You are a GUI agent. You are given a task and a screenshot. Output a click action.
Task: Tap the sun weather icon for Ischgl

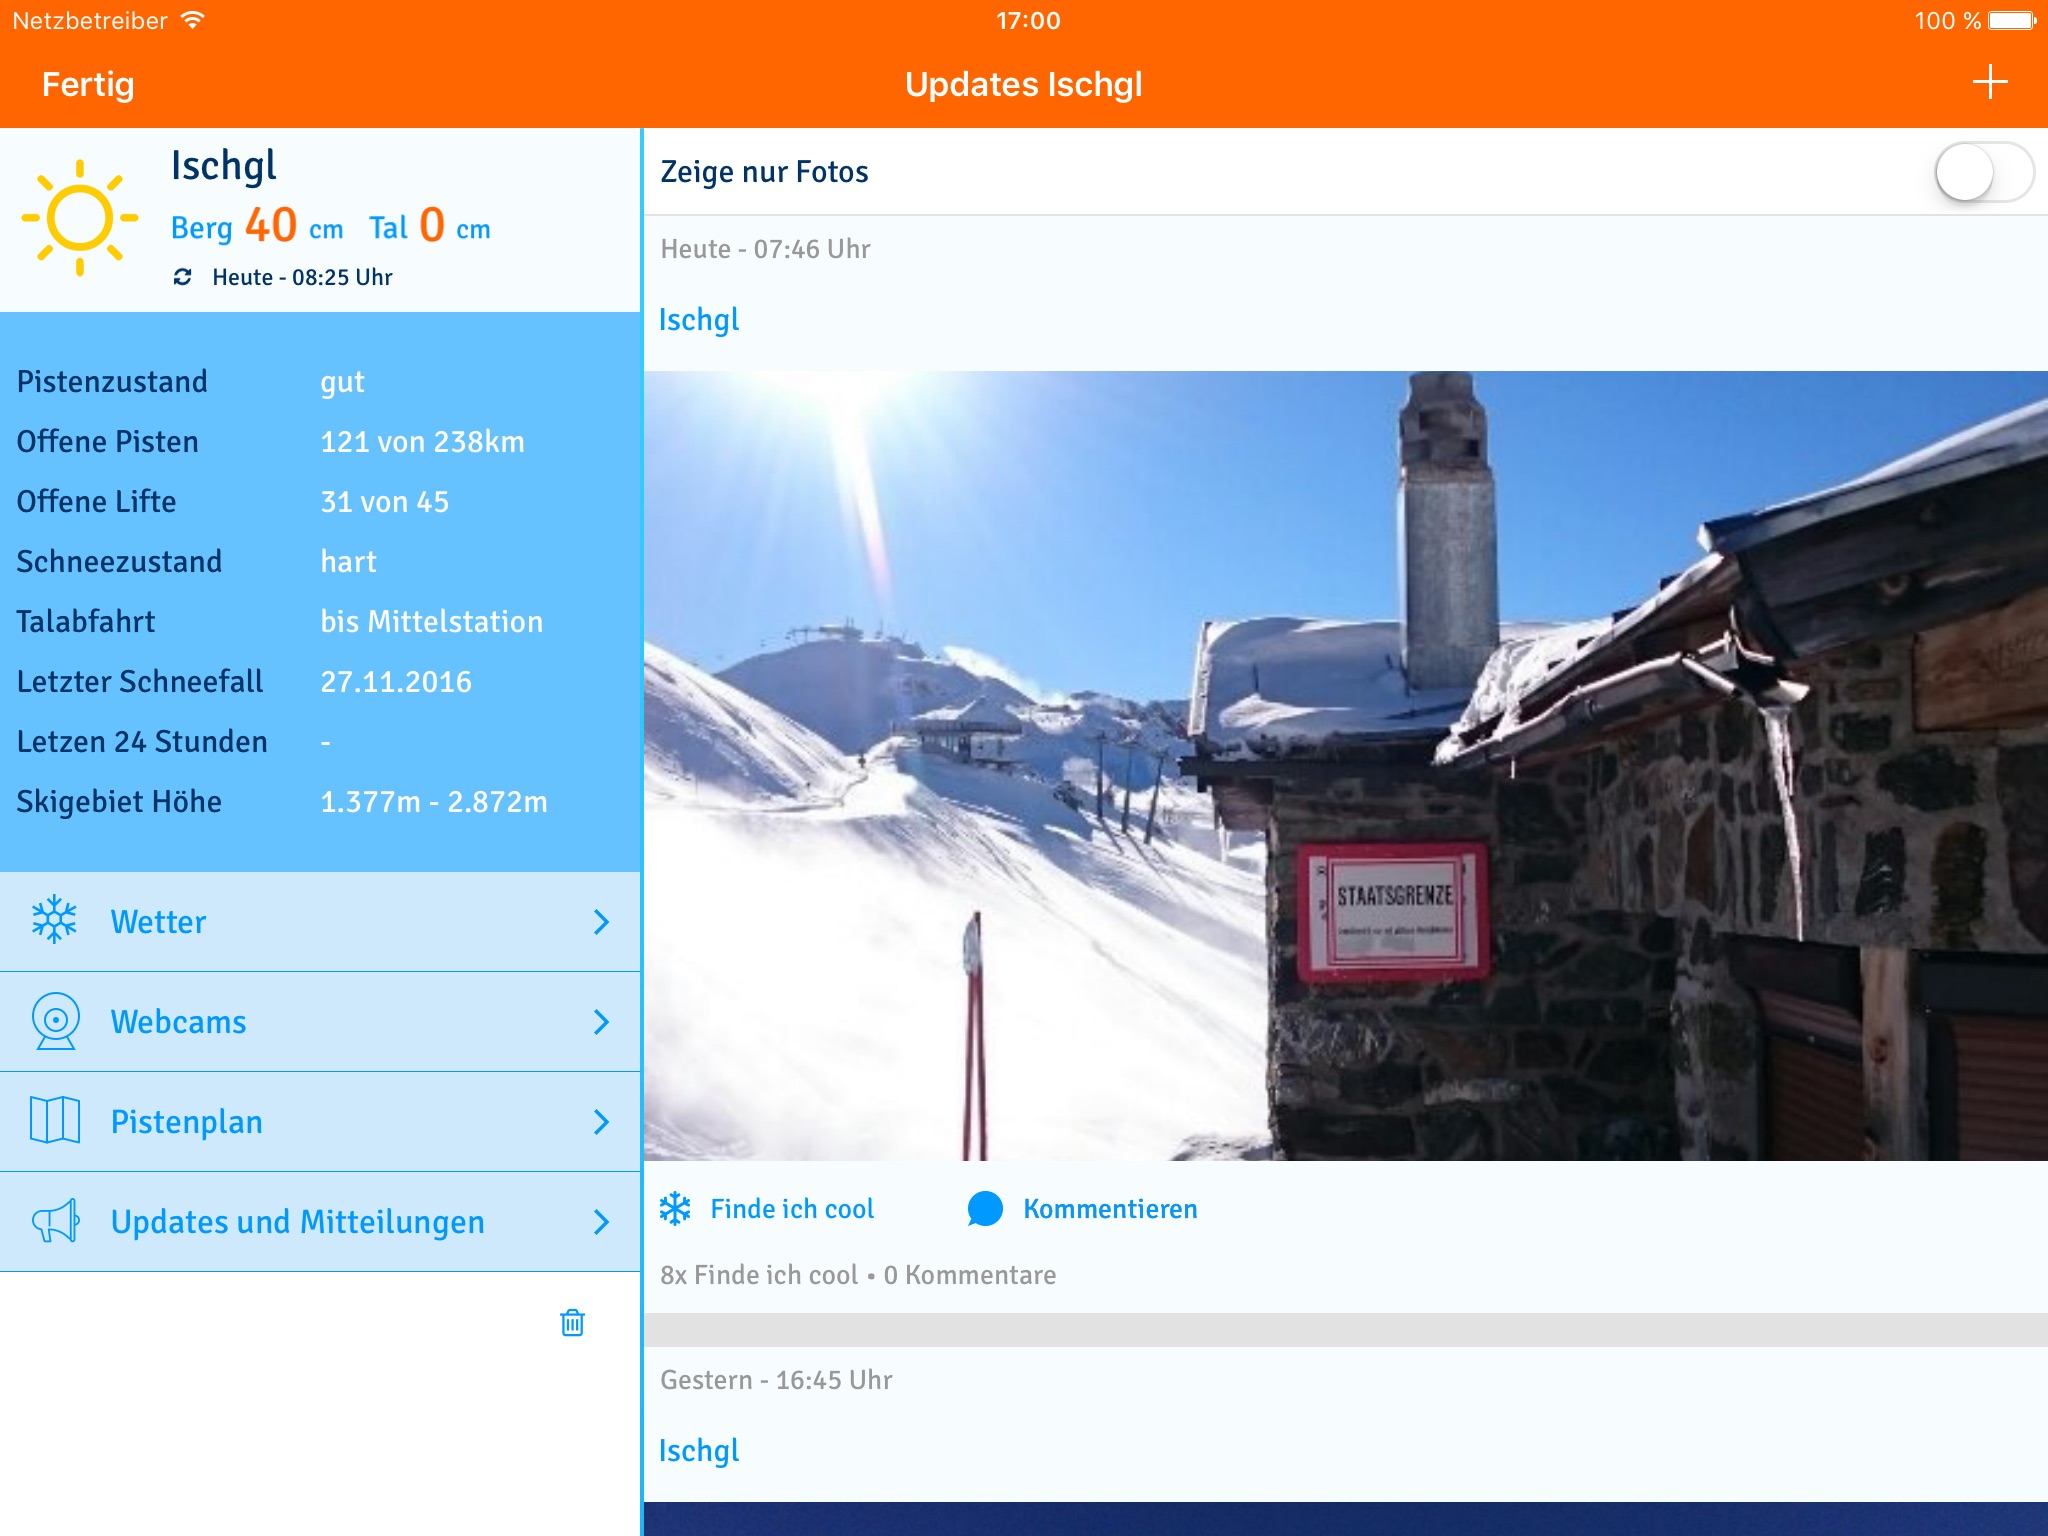point(80,218)
